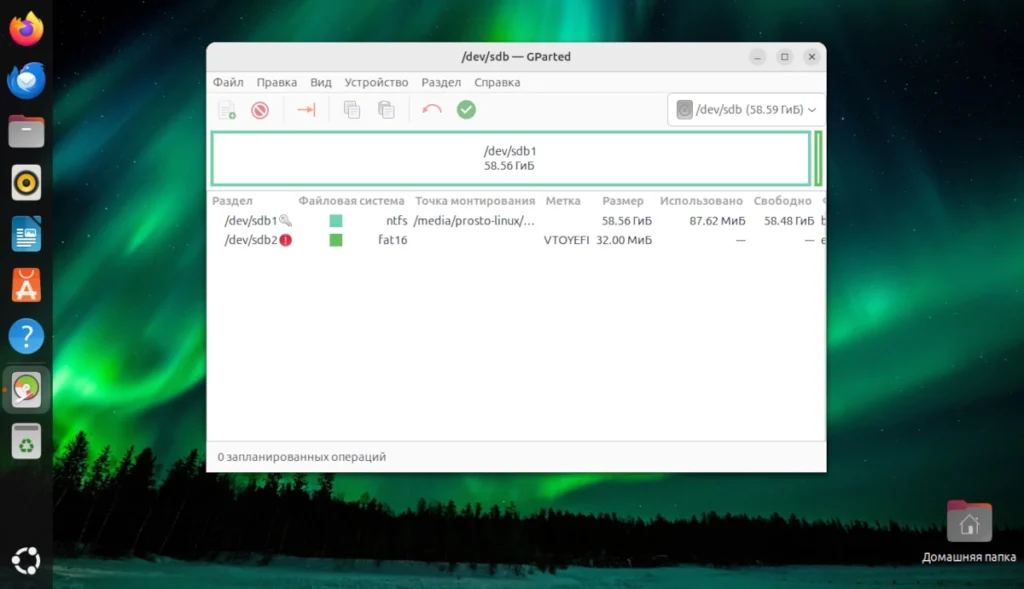Click the Paste partition toolbar icon
Screen dimensions: 1024x589
[x=387, y=110]
